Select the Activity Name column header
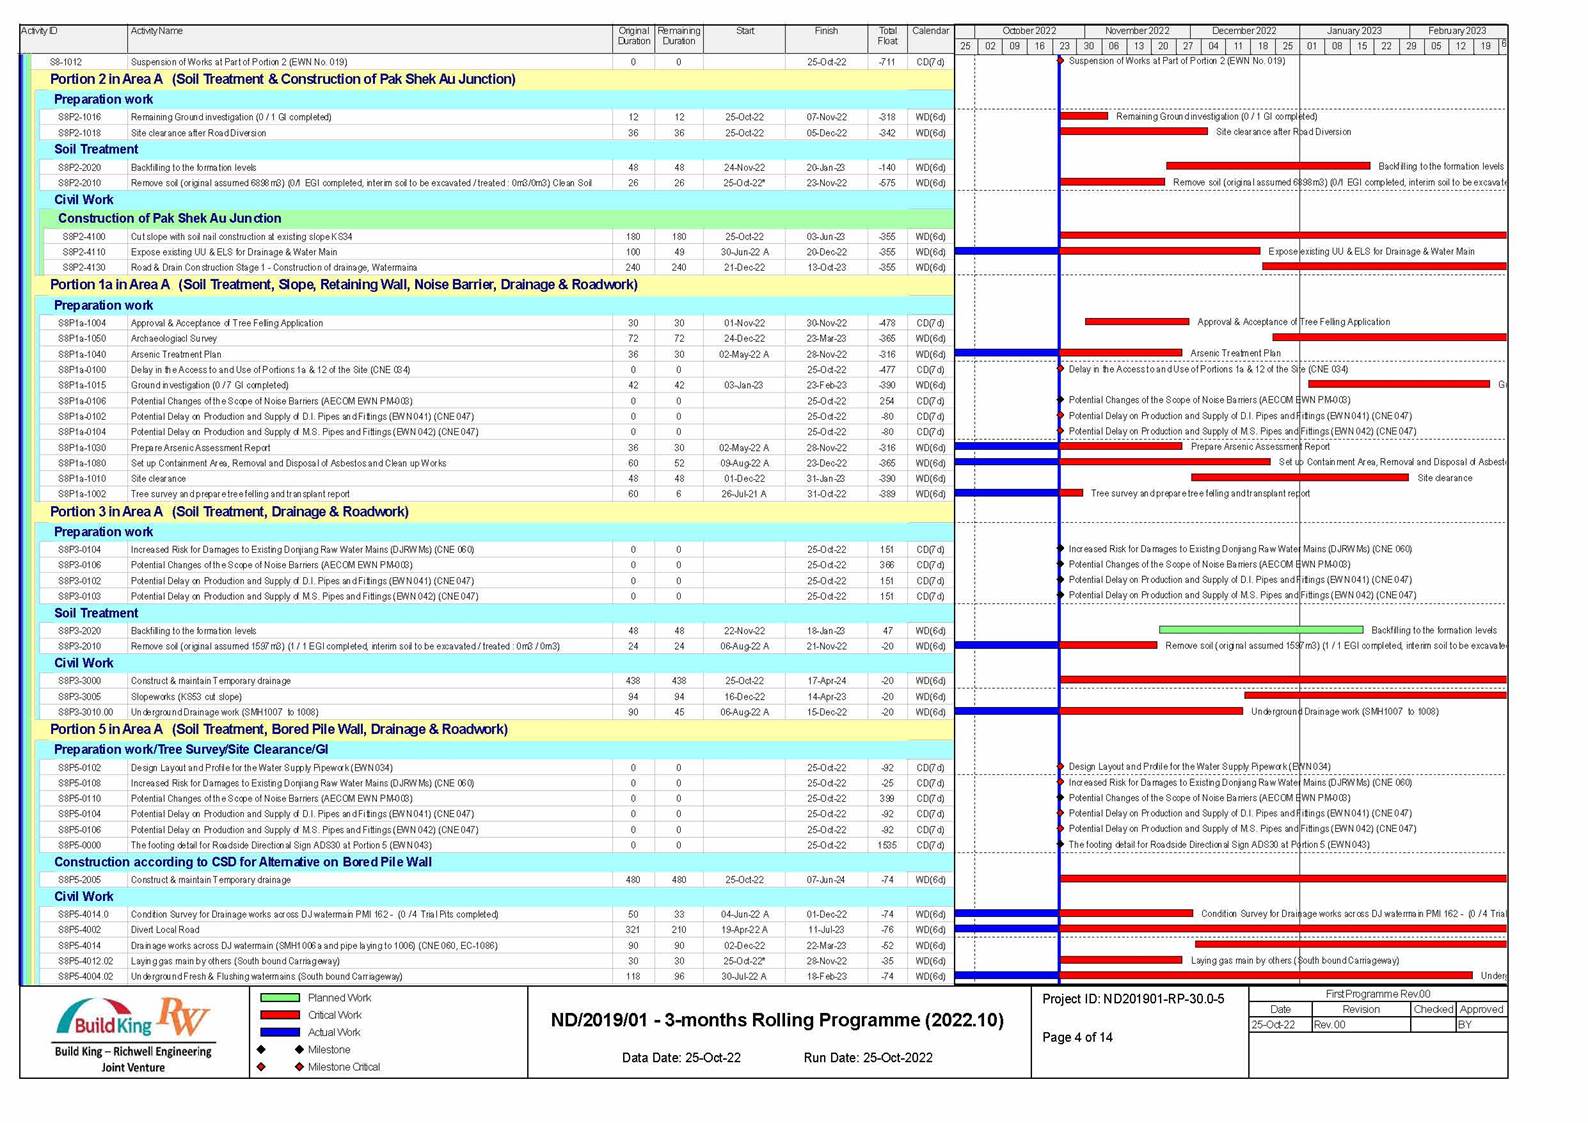1588x1123 pixels. coord(370,39)
